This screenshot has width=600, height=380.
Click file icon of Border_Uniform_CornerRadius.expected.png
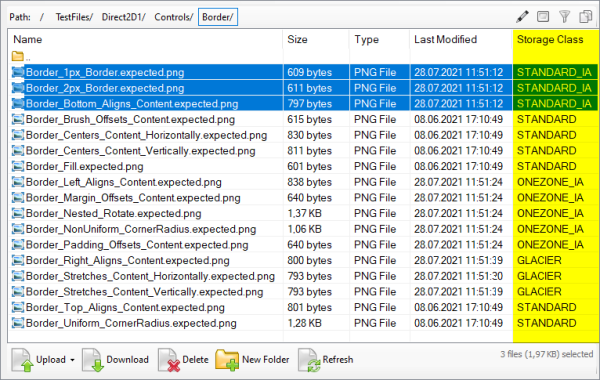pos(18,323)
